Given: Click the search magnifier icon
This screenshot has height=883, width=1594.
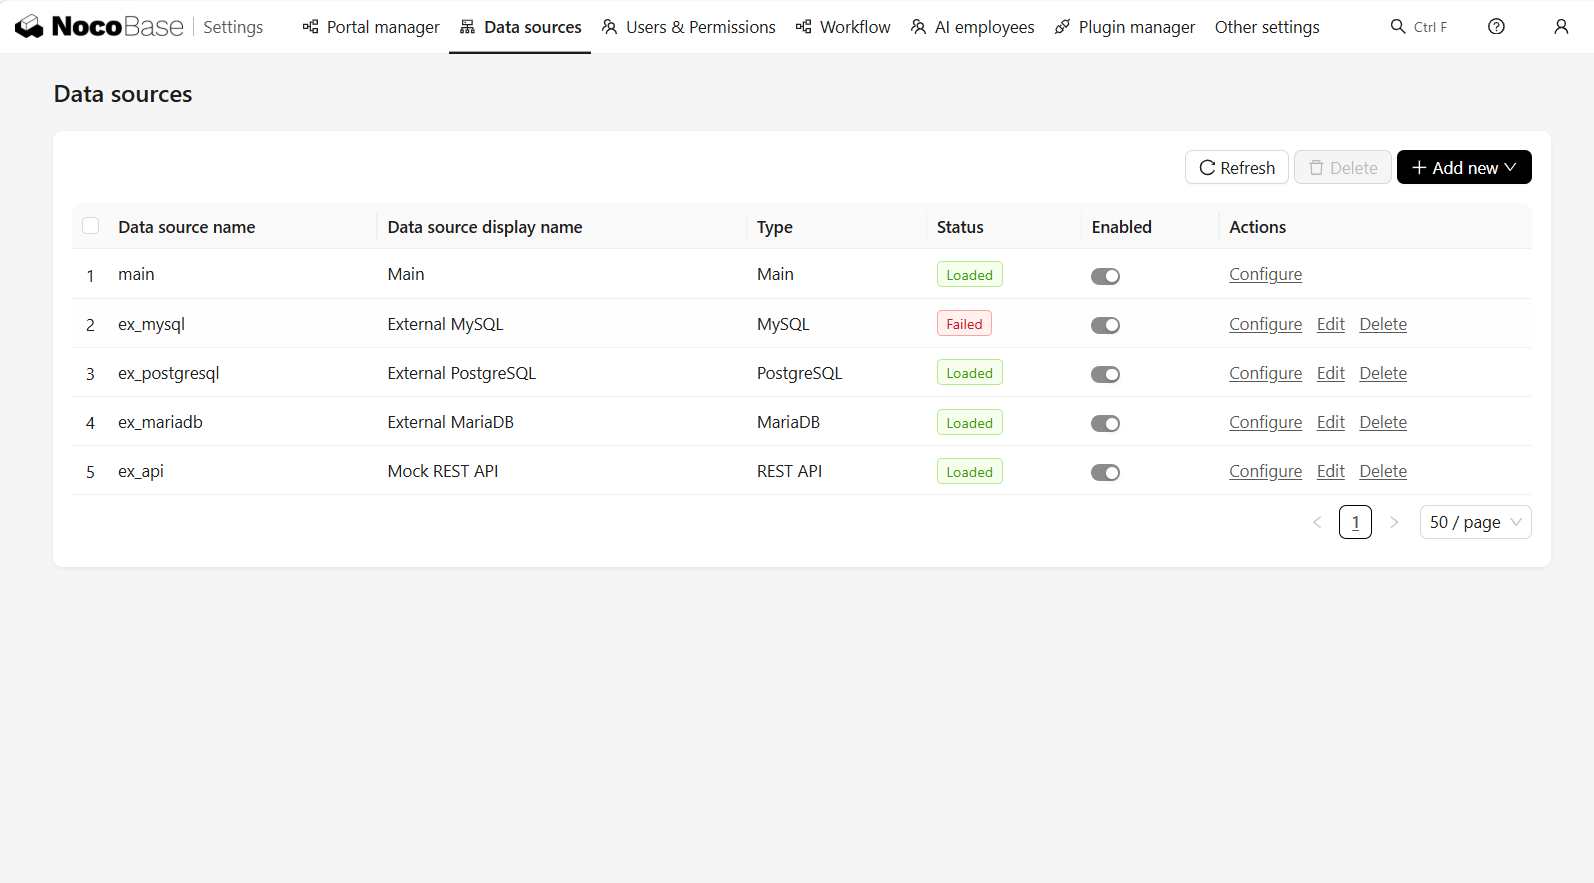Looking at the screenshot, I should 1398,27.
